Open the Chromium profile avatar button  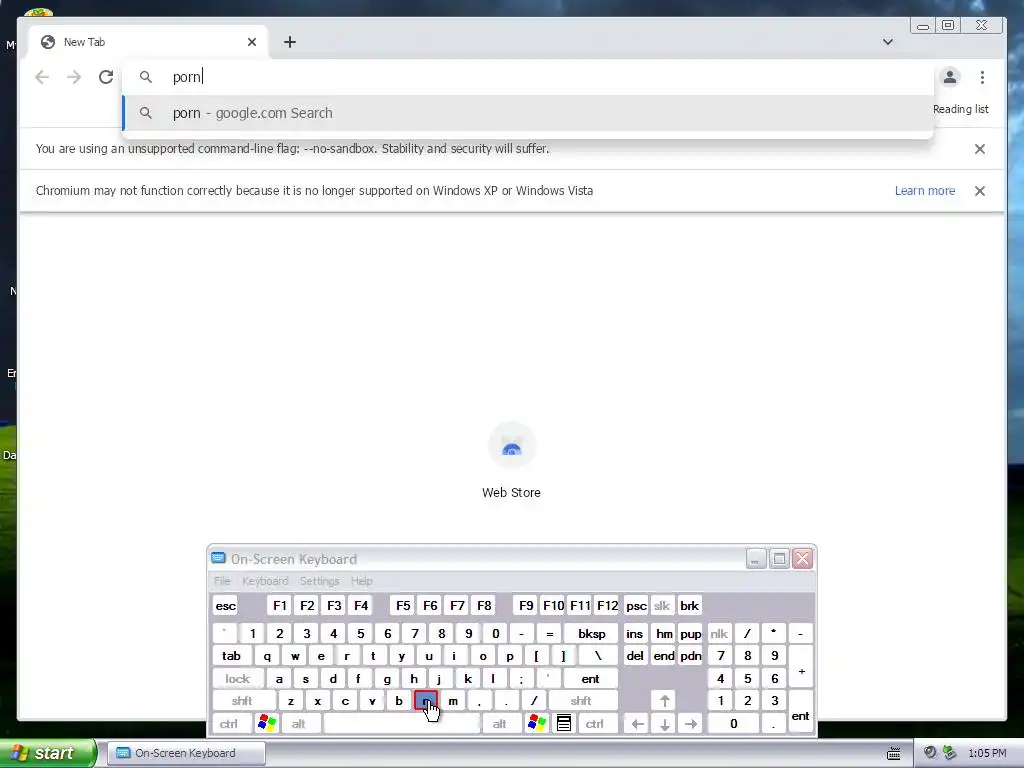950,77
